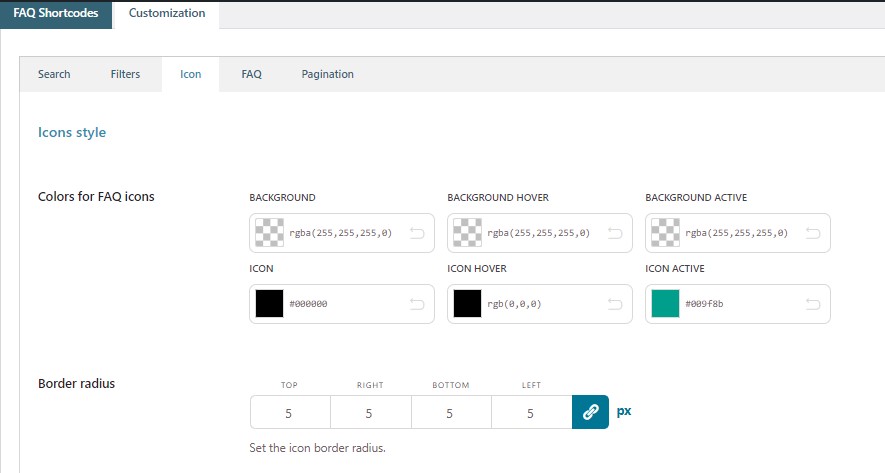Switch to the Customization tab
Screen dimensions: 885x473
point(167,14)
